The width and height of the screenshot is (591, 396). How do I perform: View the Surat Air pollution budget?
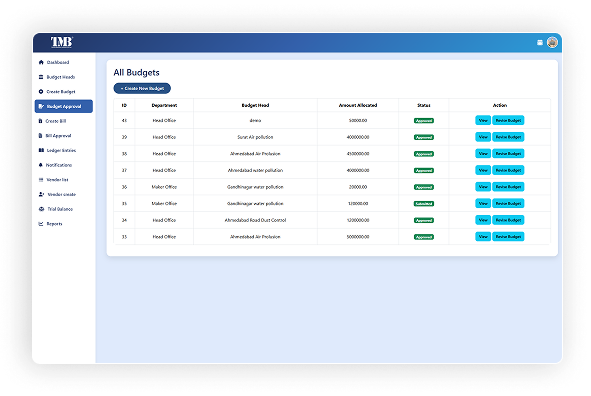(483, 137)
